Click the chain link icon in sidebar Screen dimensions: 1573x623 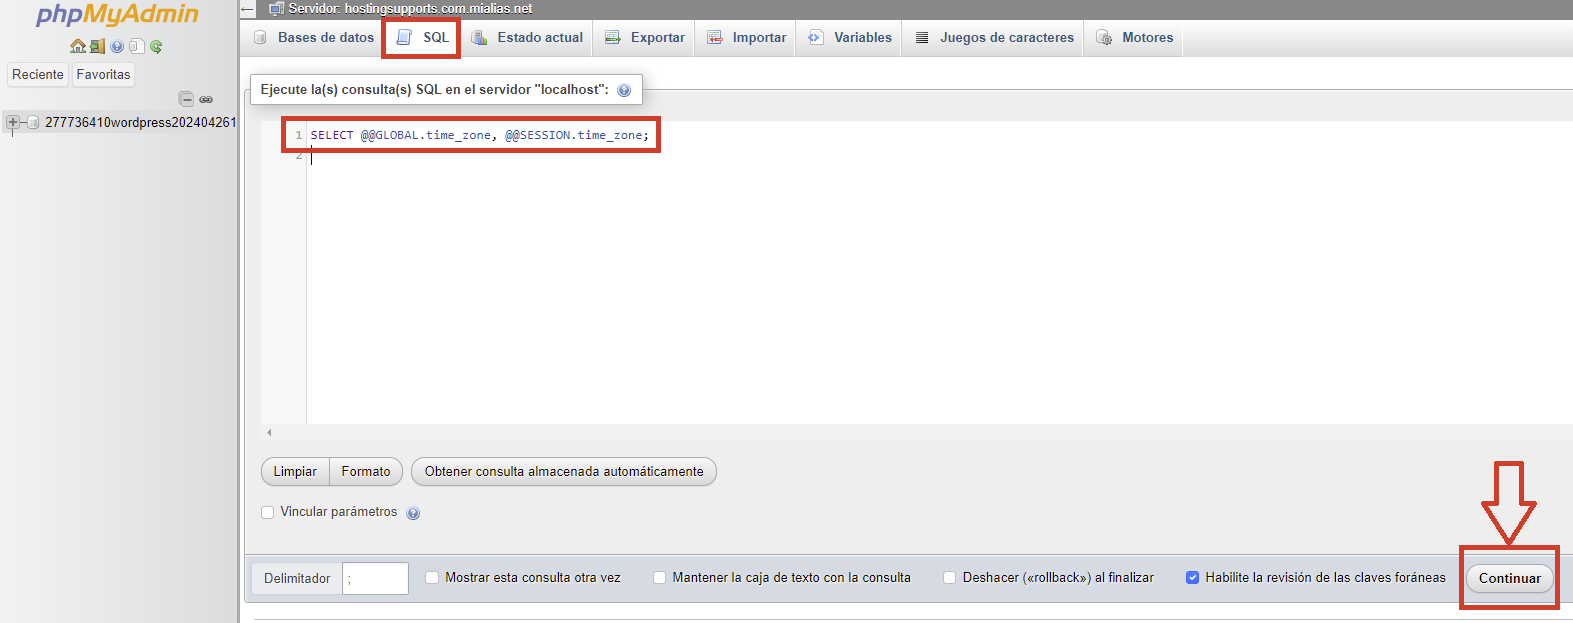206,99
